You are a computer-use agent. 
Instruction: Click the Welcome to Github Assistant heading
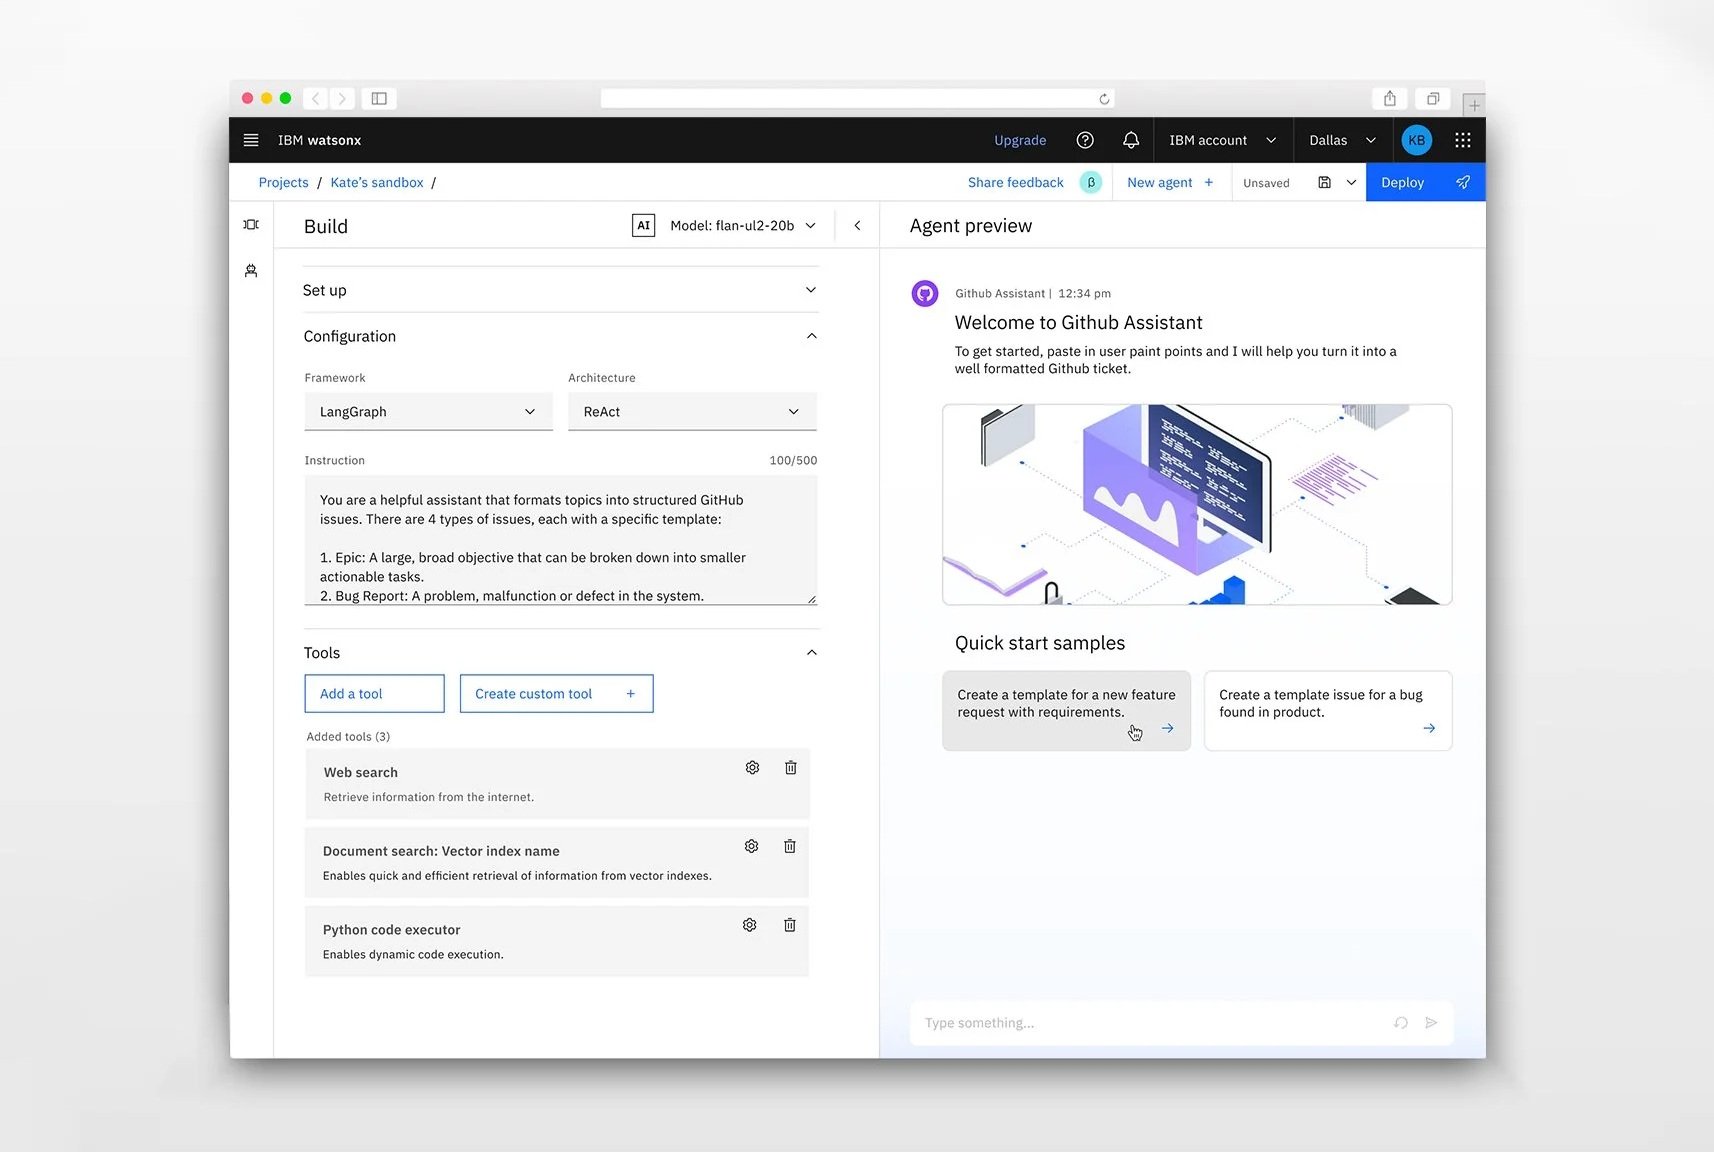click(1078, 323)
